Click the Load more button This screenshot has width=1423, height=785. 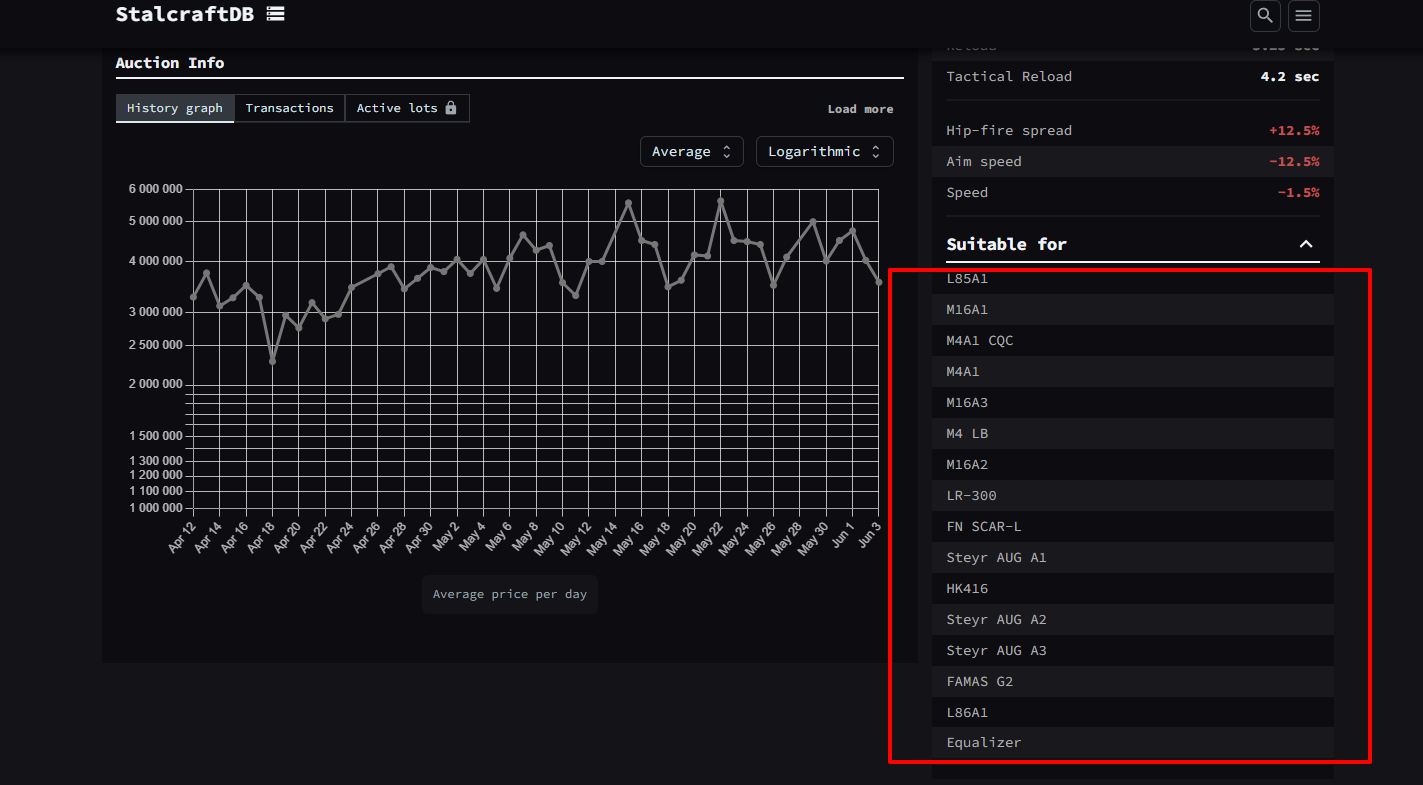click(861, 109)
